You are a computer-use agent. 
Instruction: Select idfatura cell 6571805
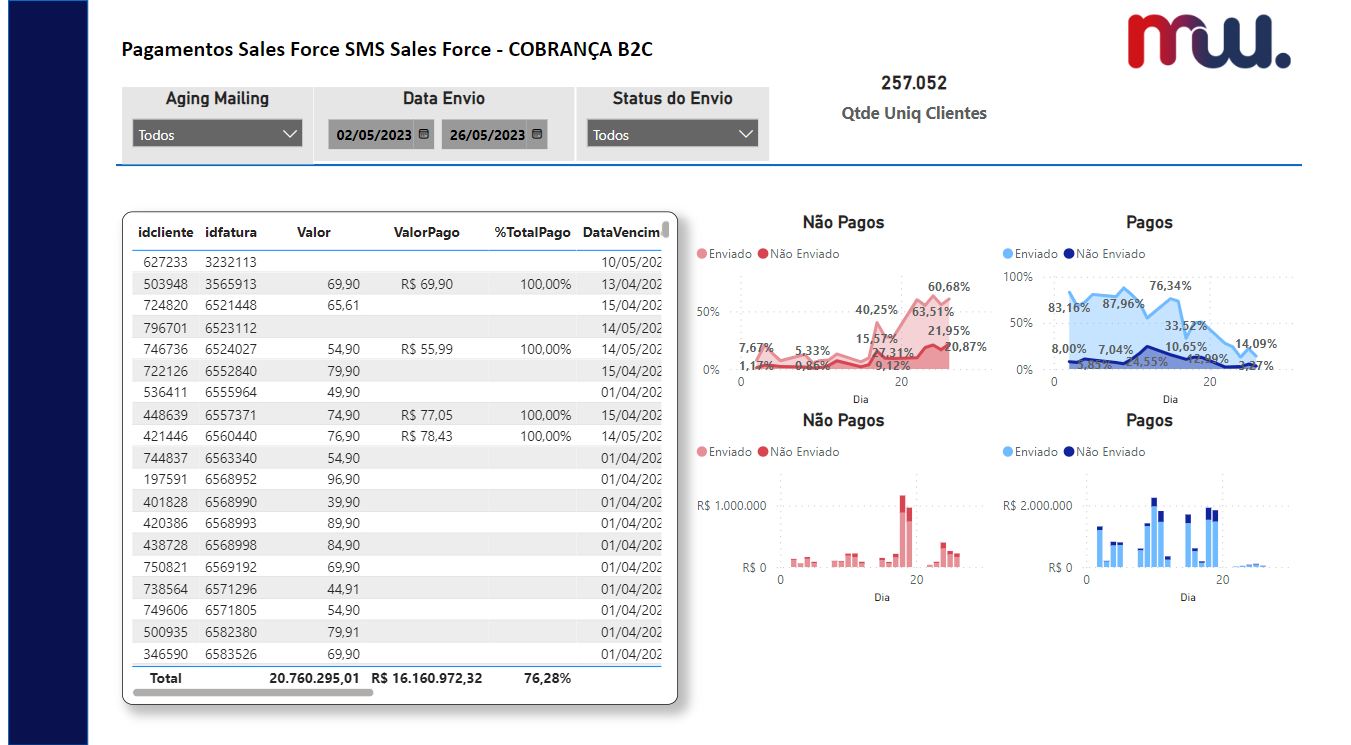tap(231, 610)
